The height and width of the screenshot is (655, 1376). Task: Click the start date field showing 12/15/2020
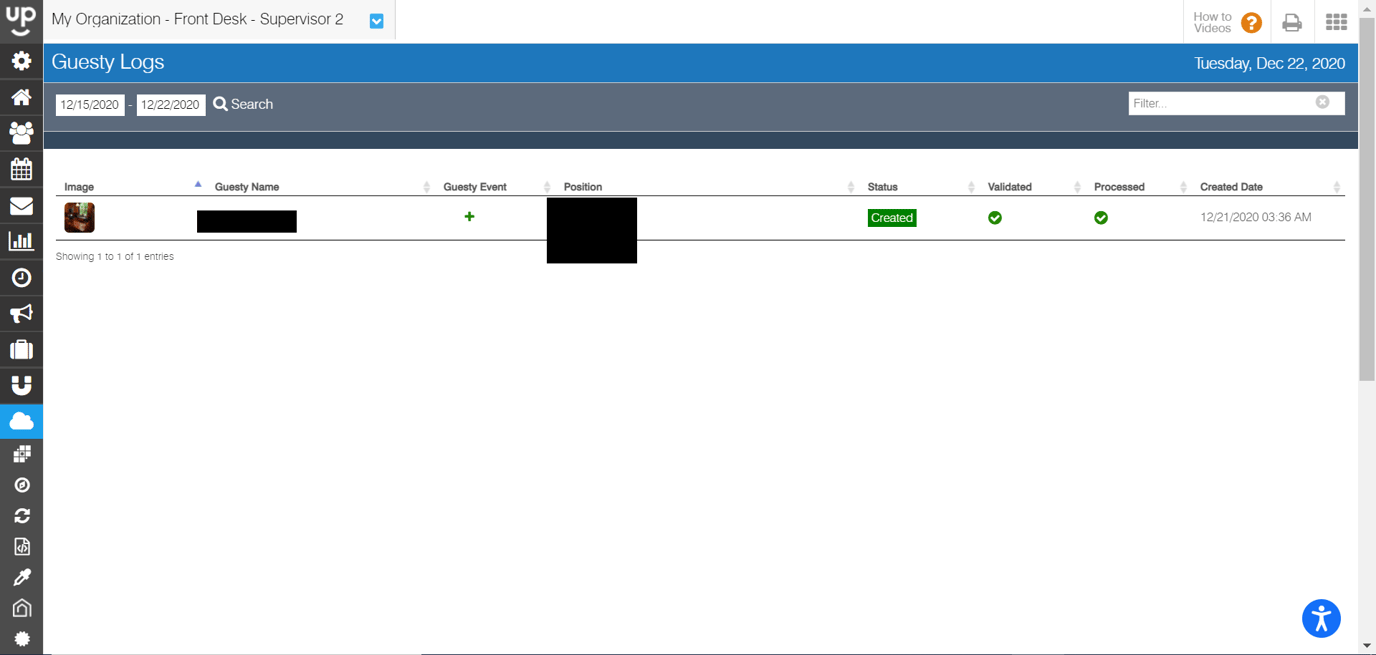89,104
